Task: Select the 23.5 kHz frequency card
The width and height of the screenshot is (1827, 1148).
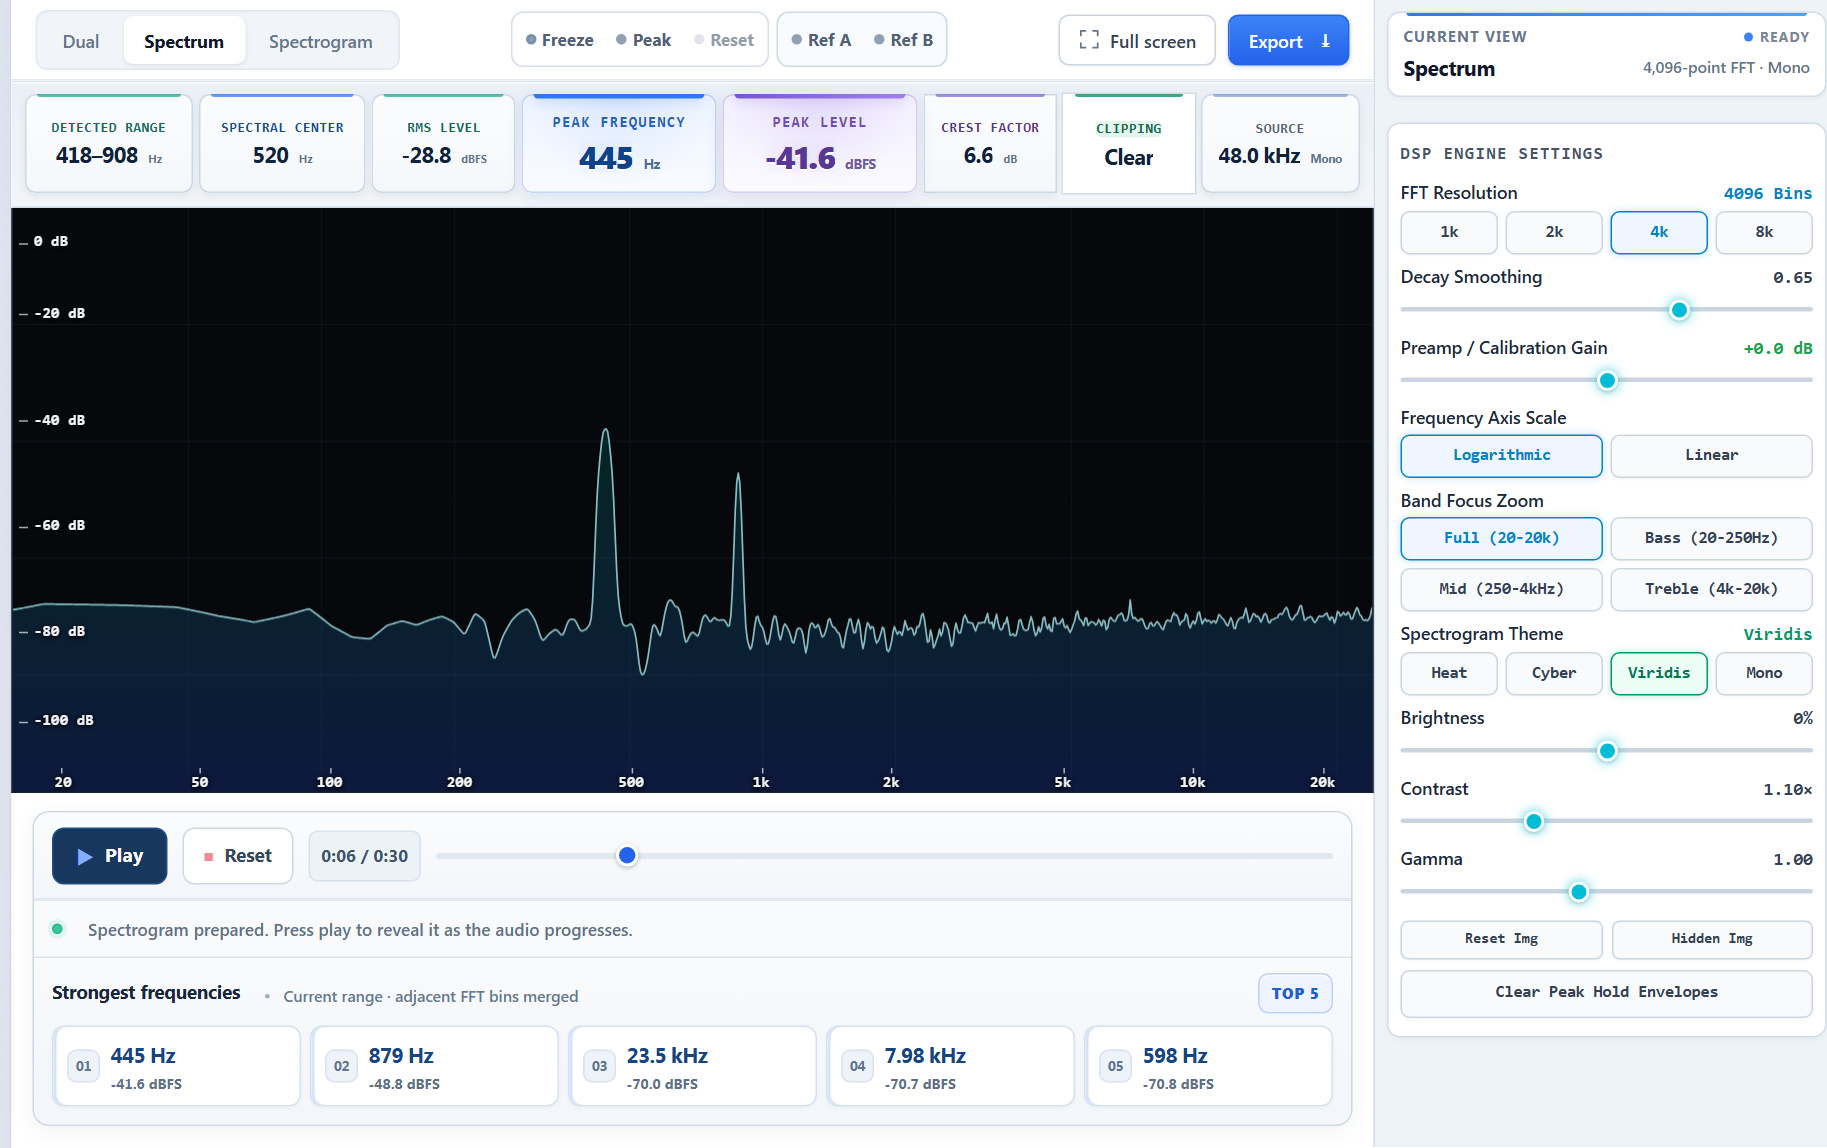Action: click(693, 1067)
